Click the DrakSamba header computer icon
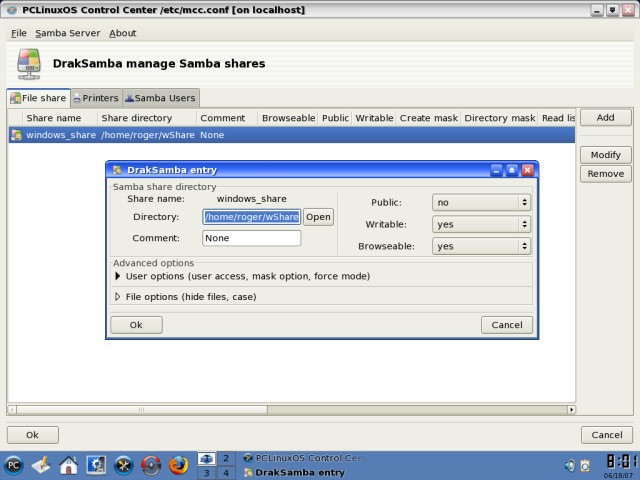Viewport: 640px width, 480px height. (29, 64)
